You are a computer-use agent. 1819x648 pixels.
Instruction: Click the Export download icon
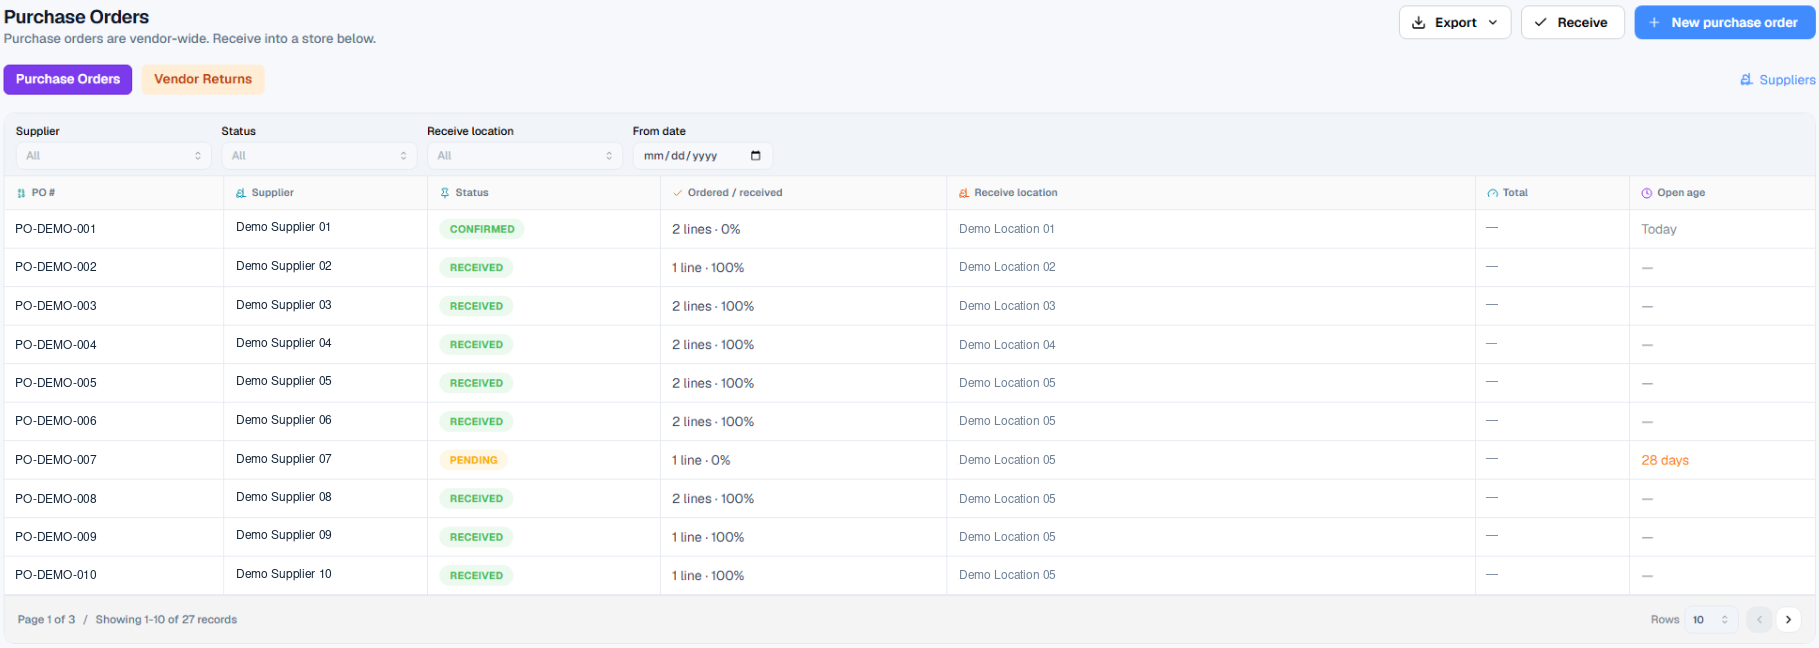coord(1419,22)
